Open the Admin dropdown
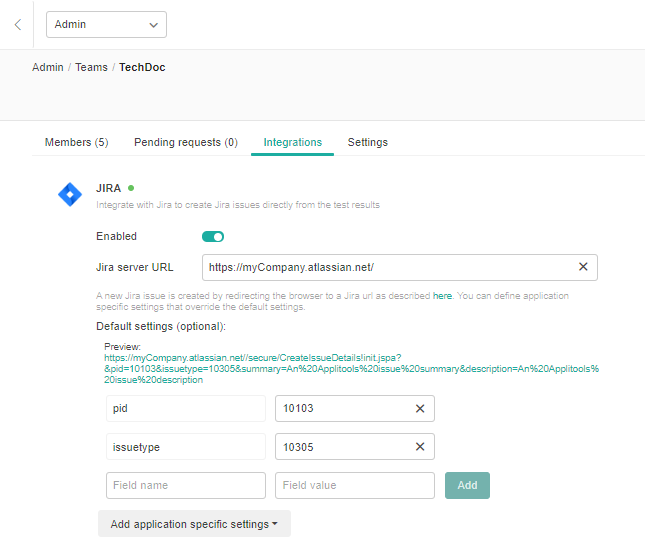This screenshot has width=645, height=553. 106,24
